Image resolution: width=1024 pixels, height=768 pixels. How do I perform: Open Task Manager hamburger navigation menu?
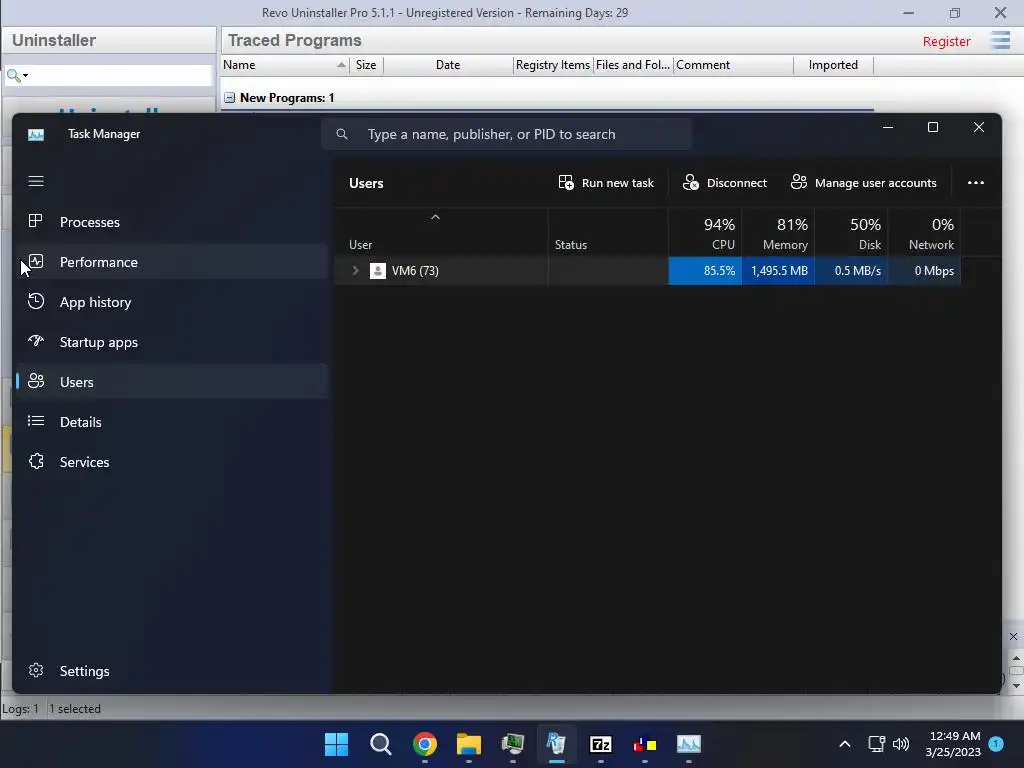[36, 181]
